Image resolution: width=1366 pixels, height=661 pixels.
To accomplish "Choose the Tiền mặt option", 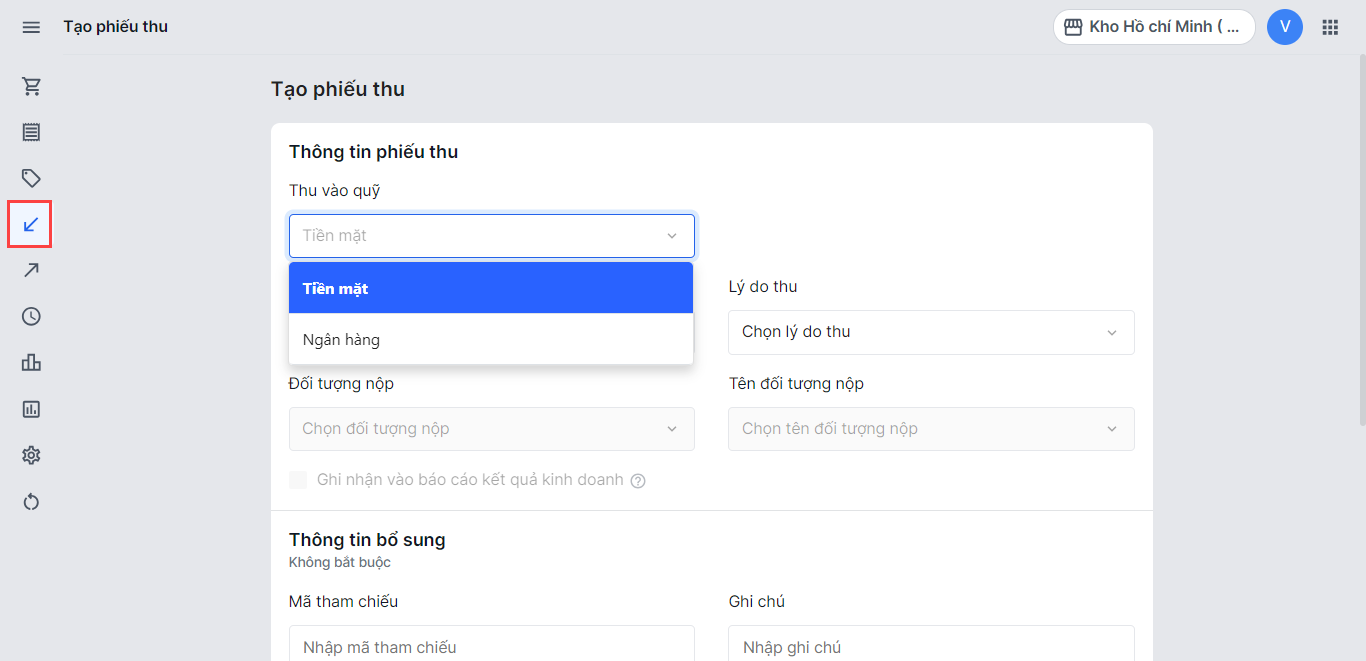I will [x=491, y=288].
